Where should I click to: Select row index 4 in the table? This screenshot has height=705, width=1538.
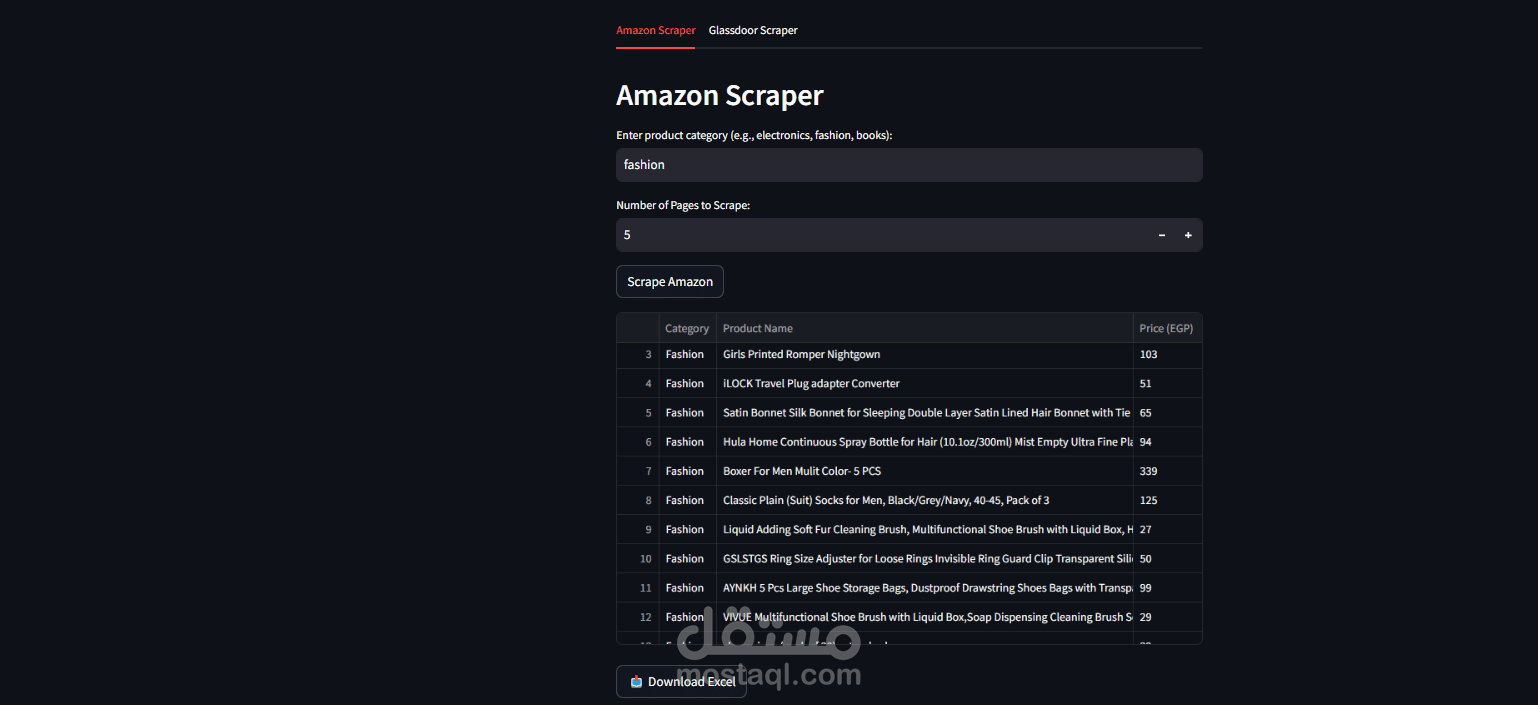click(638, 384)
